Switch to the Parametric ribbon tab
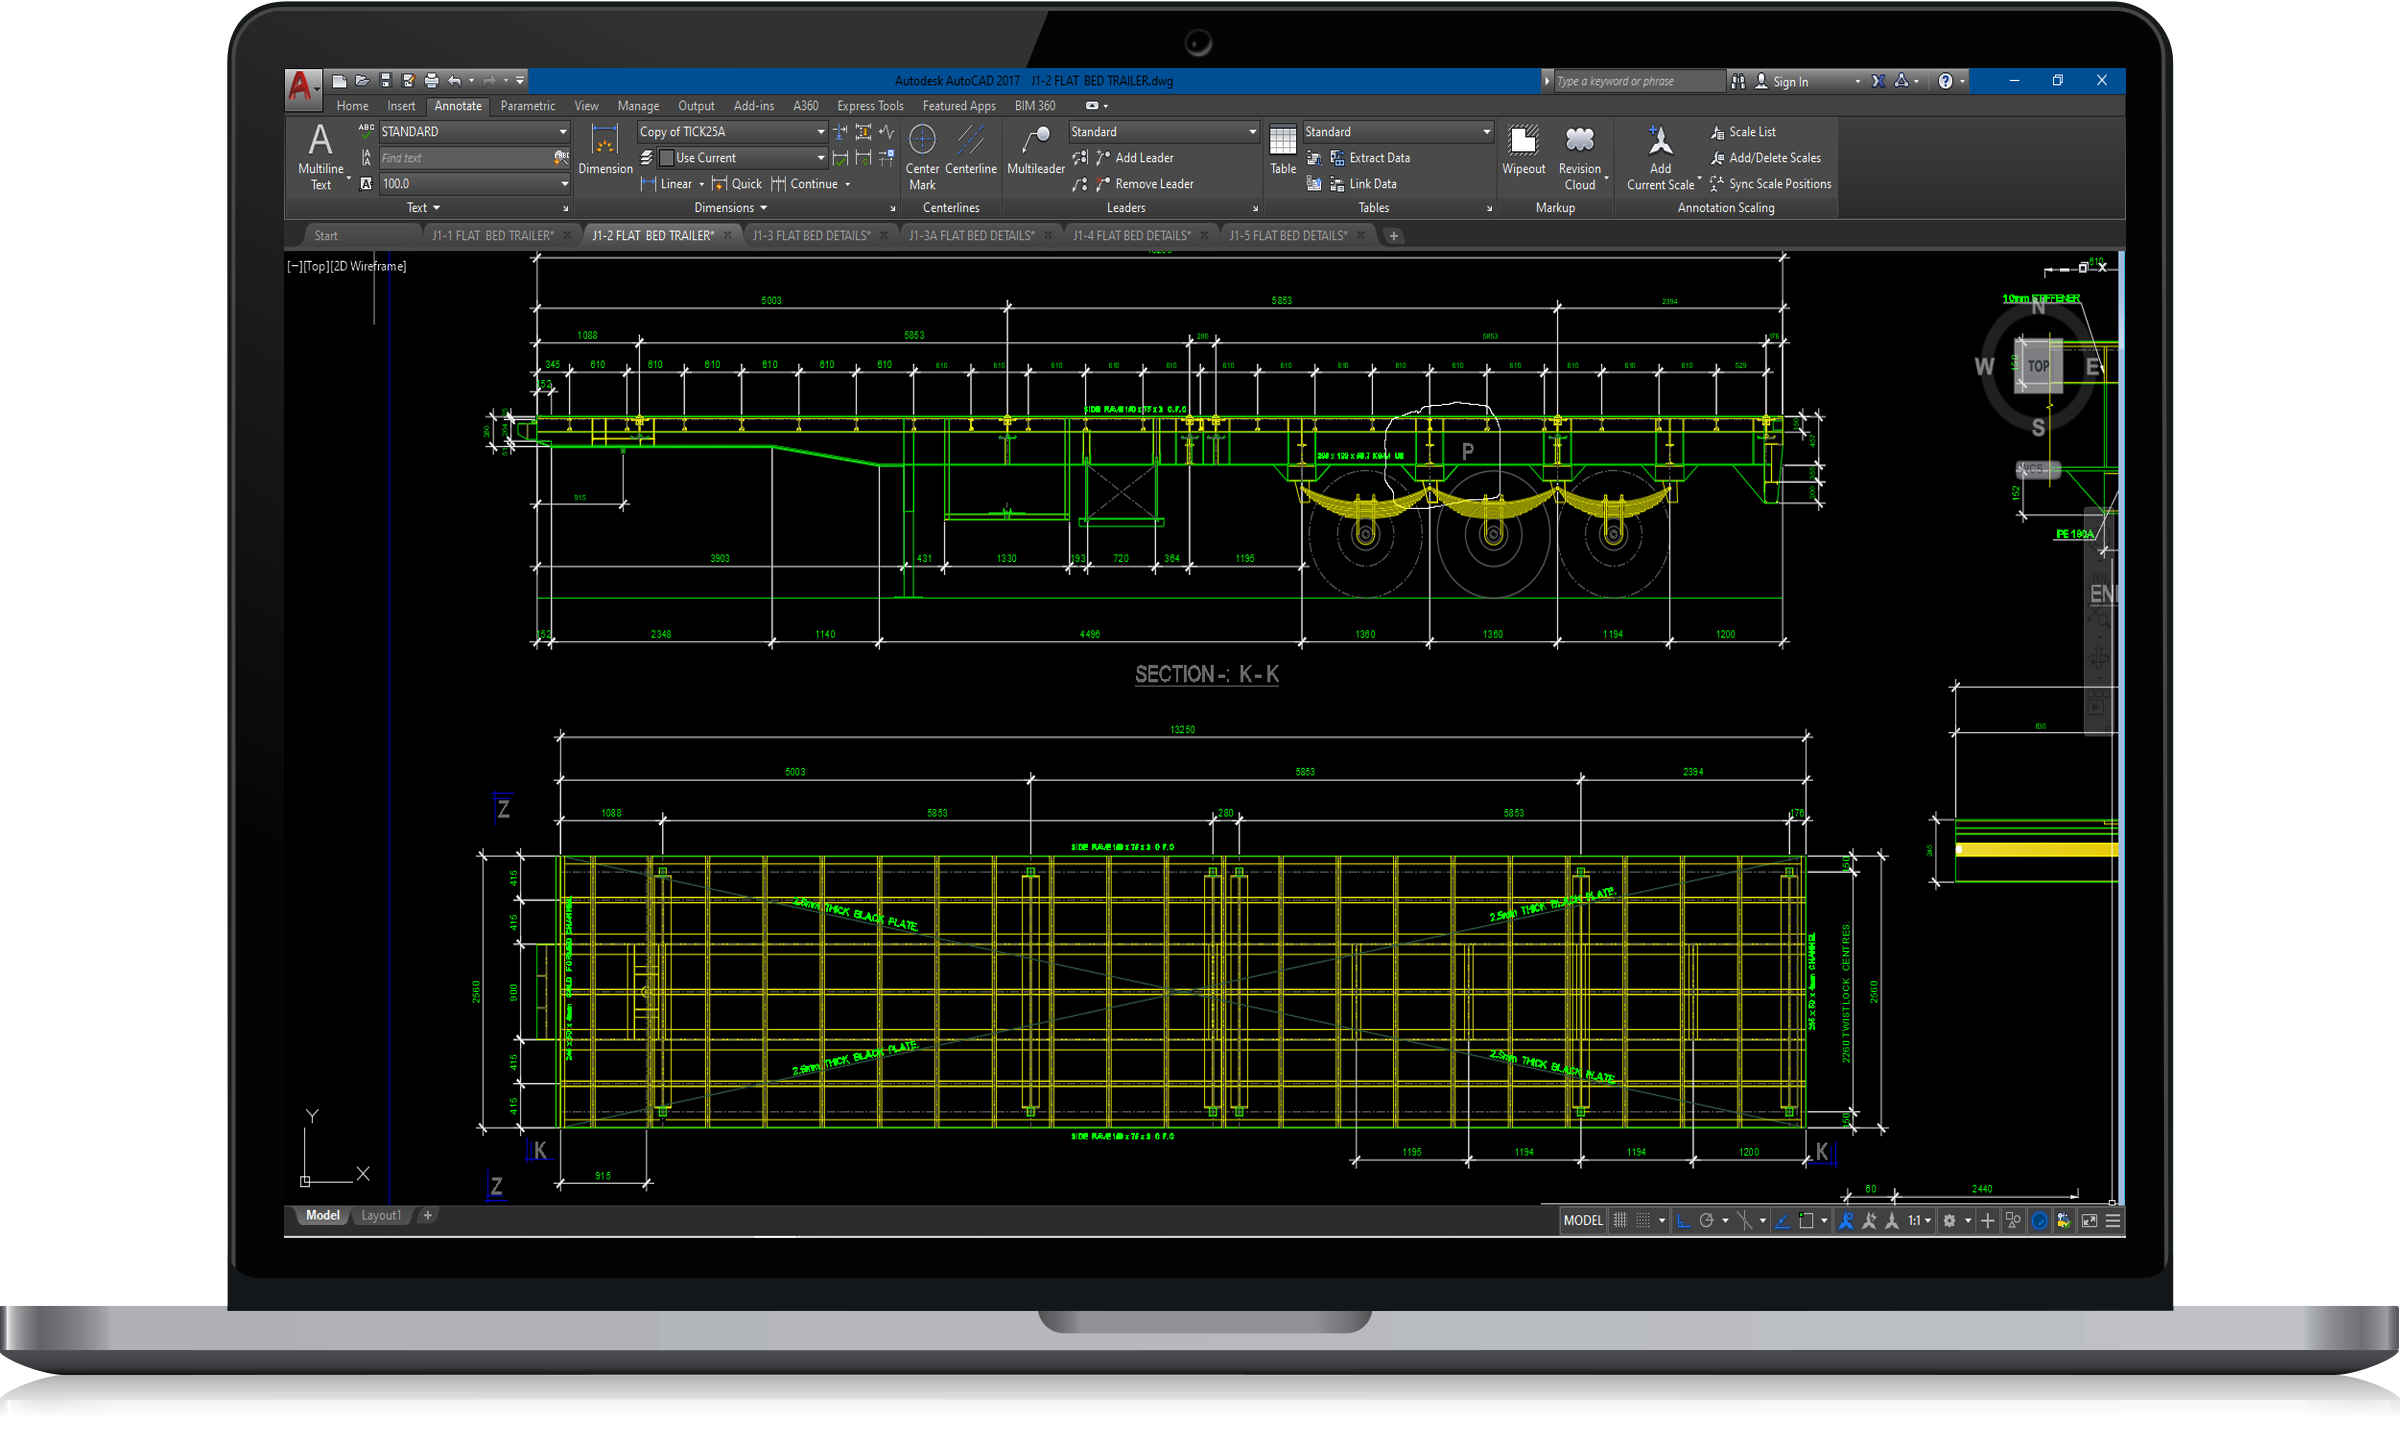The image size is (2400, 1444). click(527, 106)
